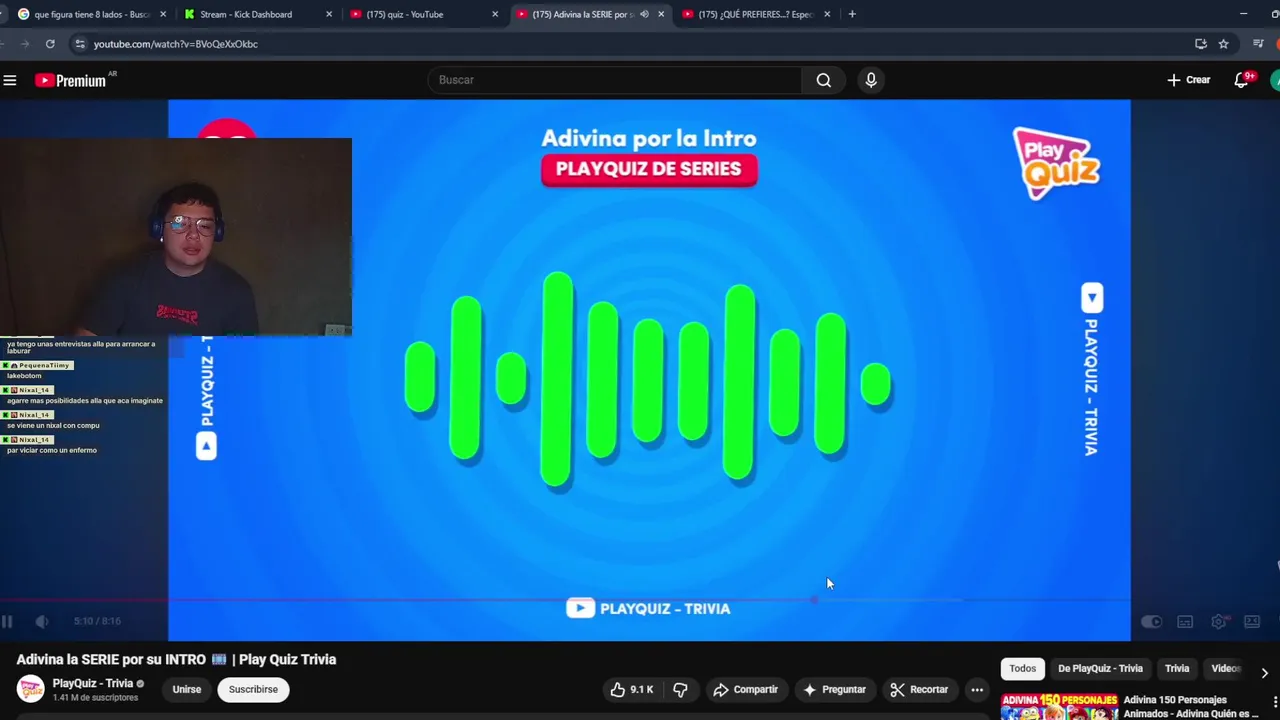This screenshot has height=720, width=1280.
Task: Click the 5:10 / 8:16 time display
Action: [x=97, y=621]
